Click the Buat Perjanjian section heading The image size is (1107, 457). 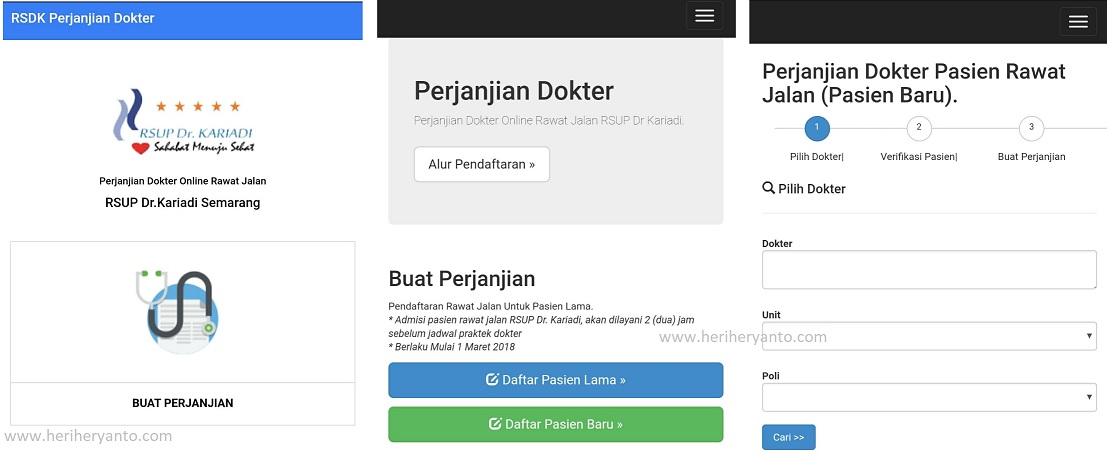pyautogui.click(x=462, y=279)
